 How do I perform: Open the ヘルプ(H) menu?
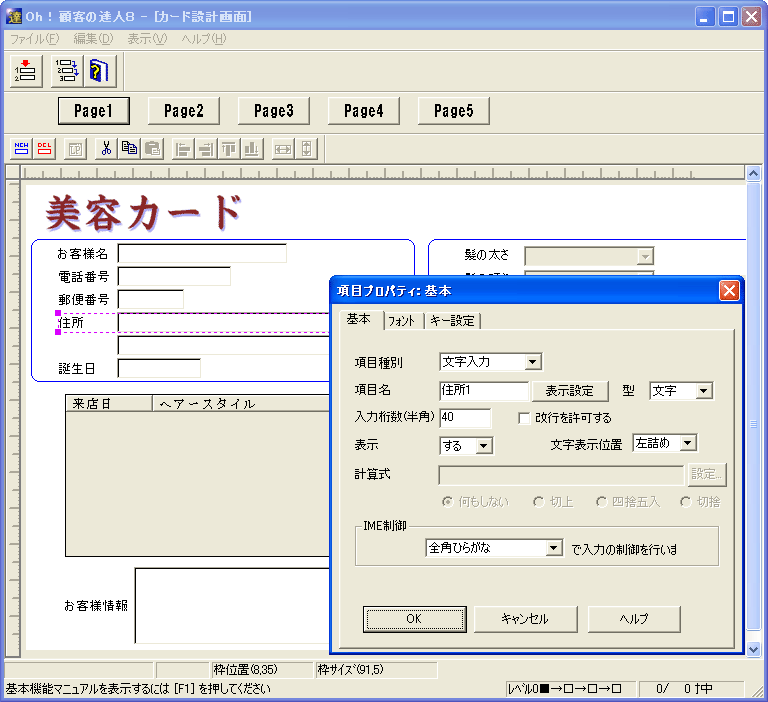pyautogui.click(x=204, y=39)
